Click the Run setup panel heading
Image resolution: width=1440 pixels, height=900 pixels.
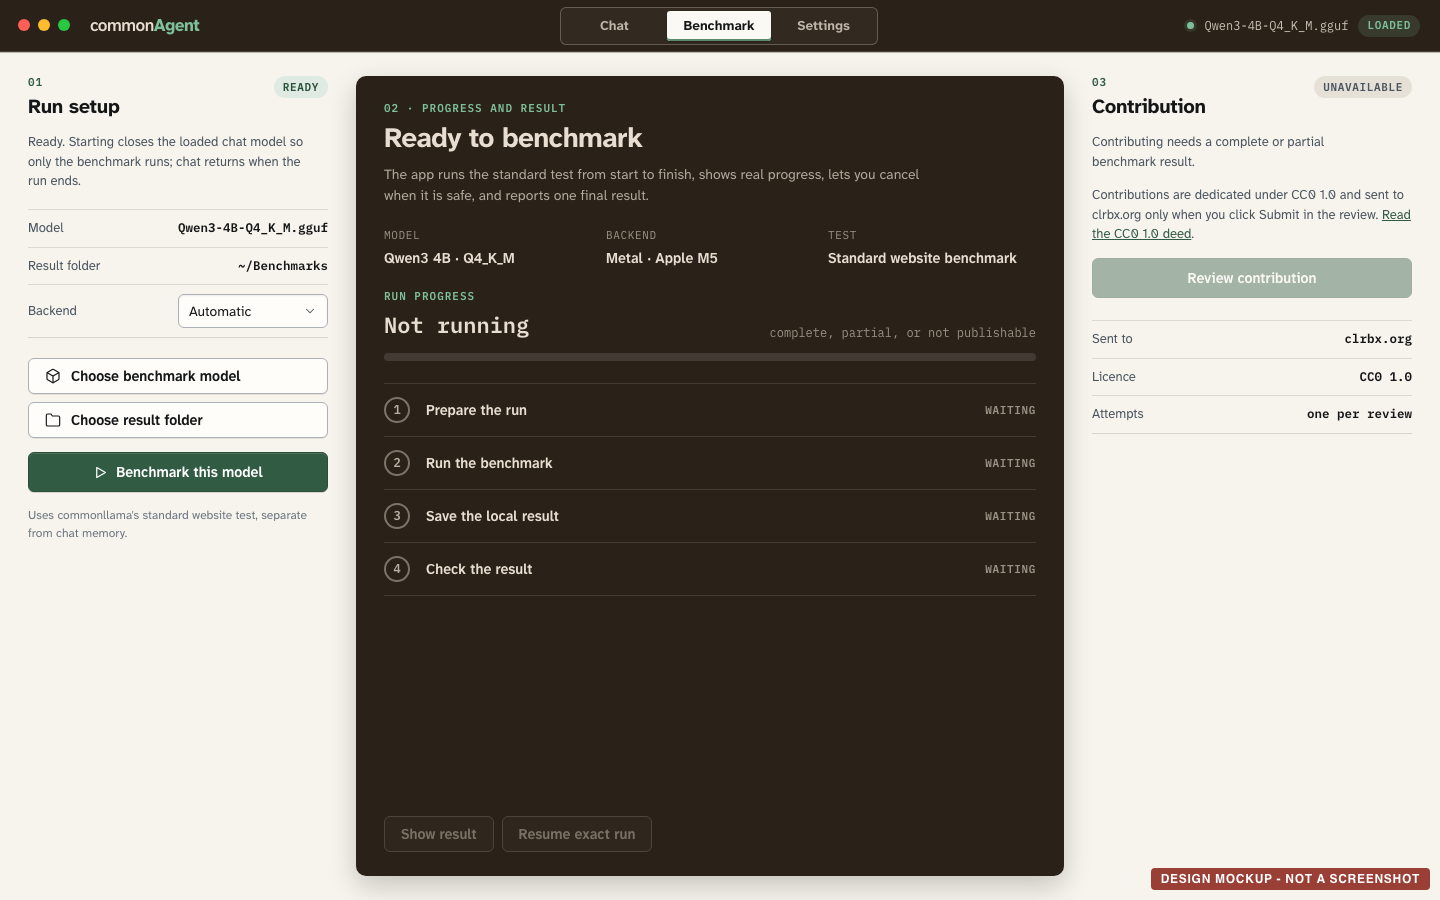74,107
